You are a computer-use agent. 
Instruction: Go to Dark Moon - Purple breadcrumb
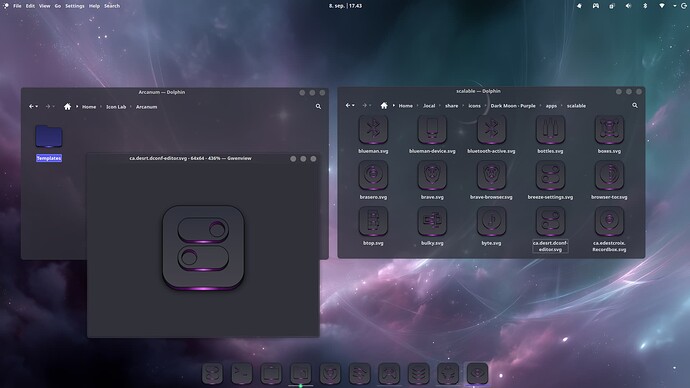point(513,106)
